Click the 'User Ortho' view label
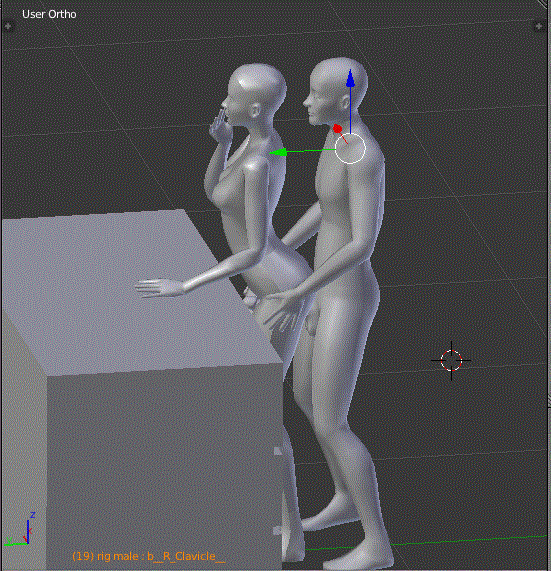This screenshot has height=571, width=551. pyautogui.click(x=49, y=14)
